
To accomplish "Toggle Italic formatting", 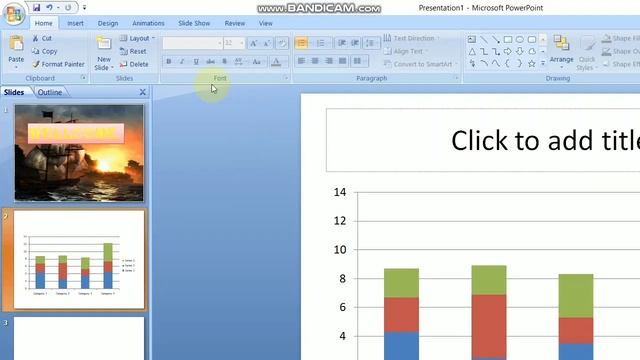I will (x=182, y=61).
